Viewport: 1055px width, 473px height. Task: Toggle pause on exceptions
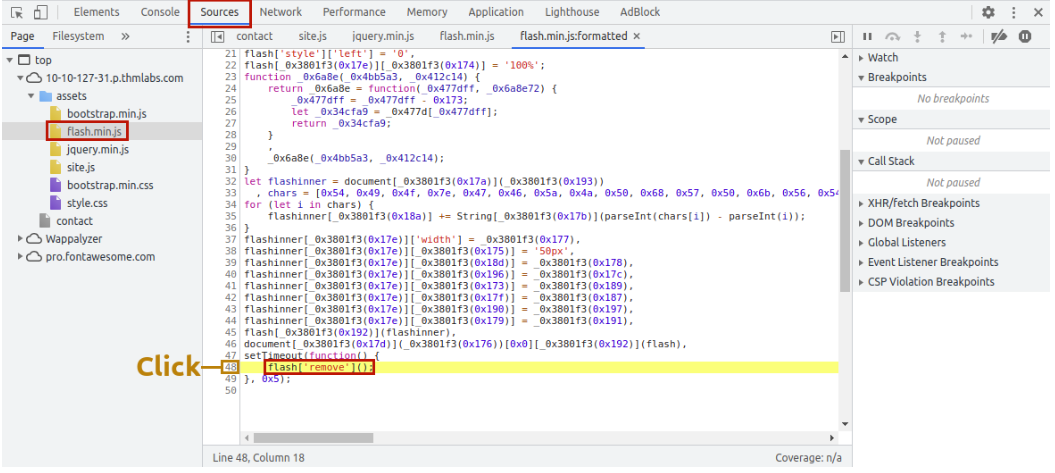pyautogui.click(x=1025, y=36)
